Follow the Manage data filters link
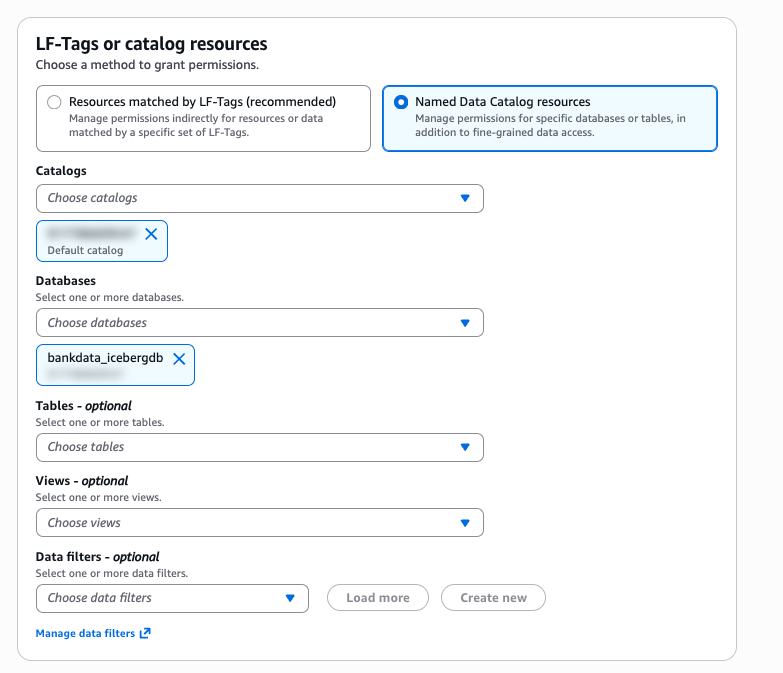 pos(85,633)
